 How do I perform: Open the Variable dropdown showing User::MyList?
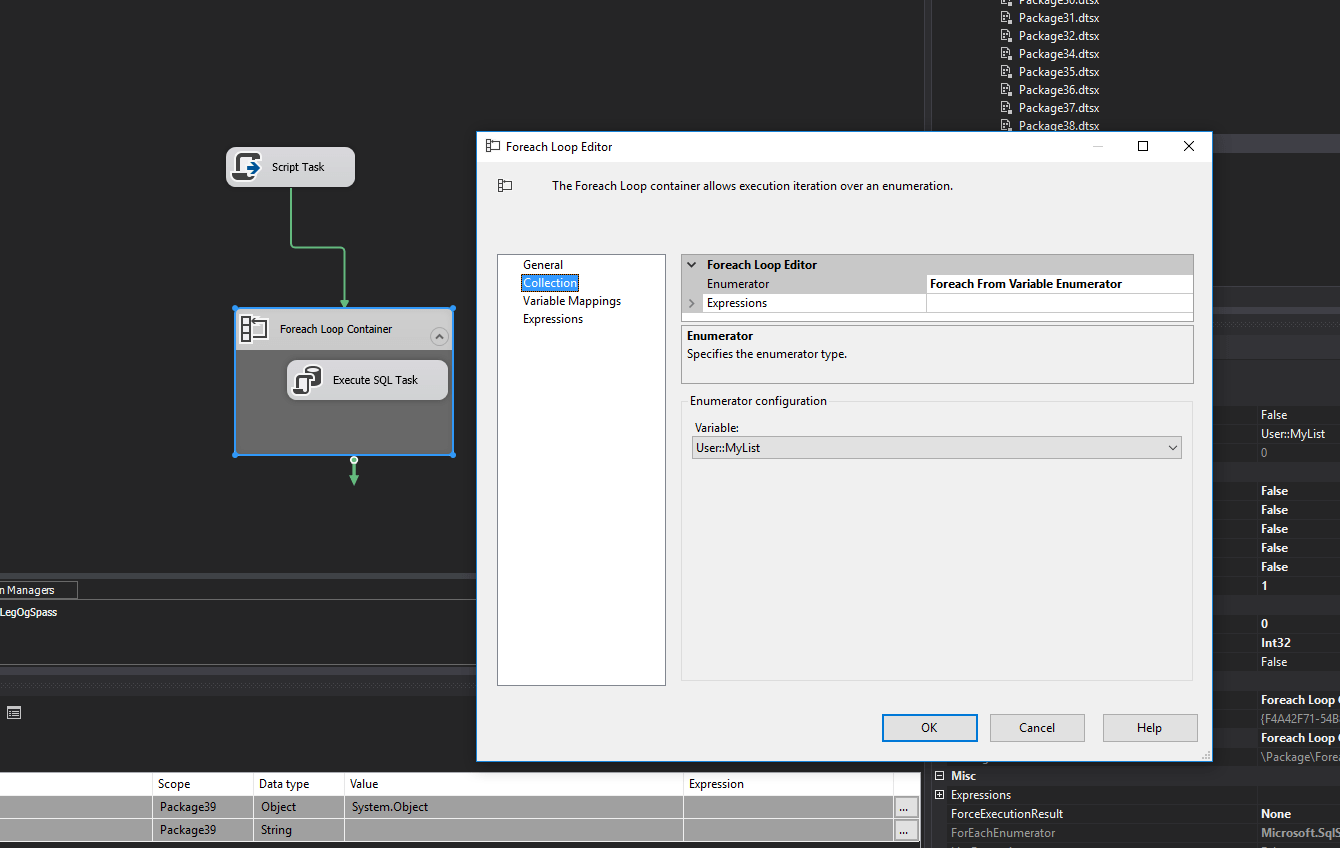click(x=936, y=448)
